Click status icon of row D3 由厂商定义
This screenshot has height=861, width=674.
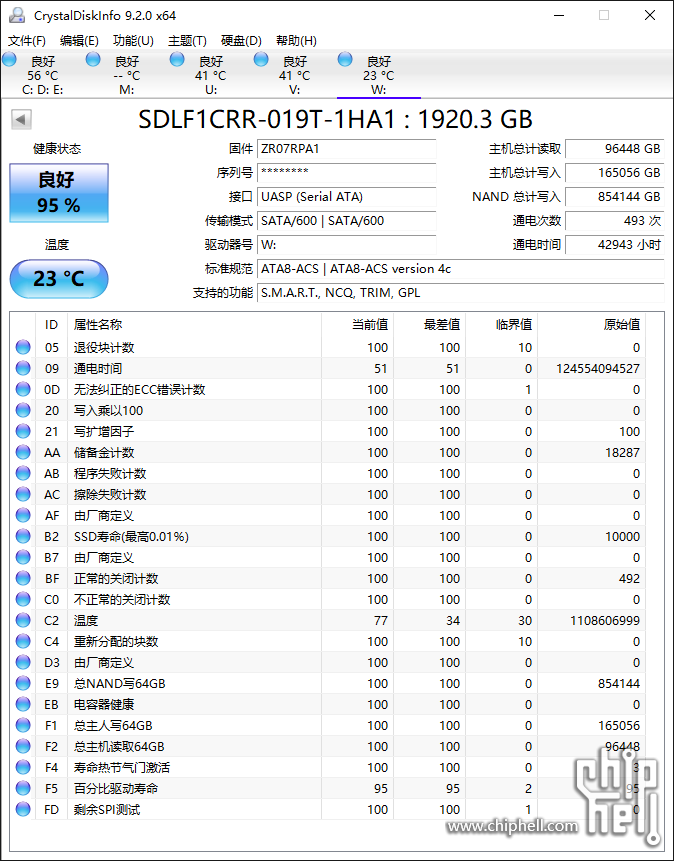coord(23,662)
